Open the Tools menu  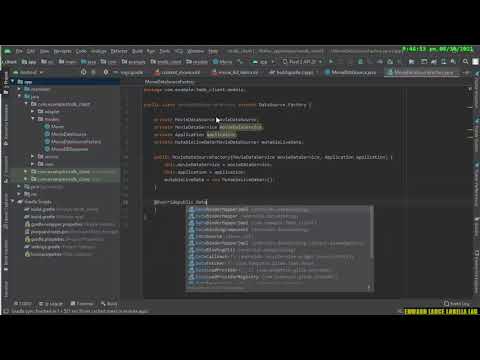(x=164, y=51)
